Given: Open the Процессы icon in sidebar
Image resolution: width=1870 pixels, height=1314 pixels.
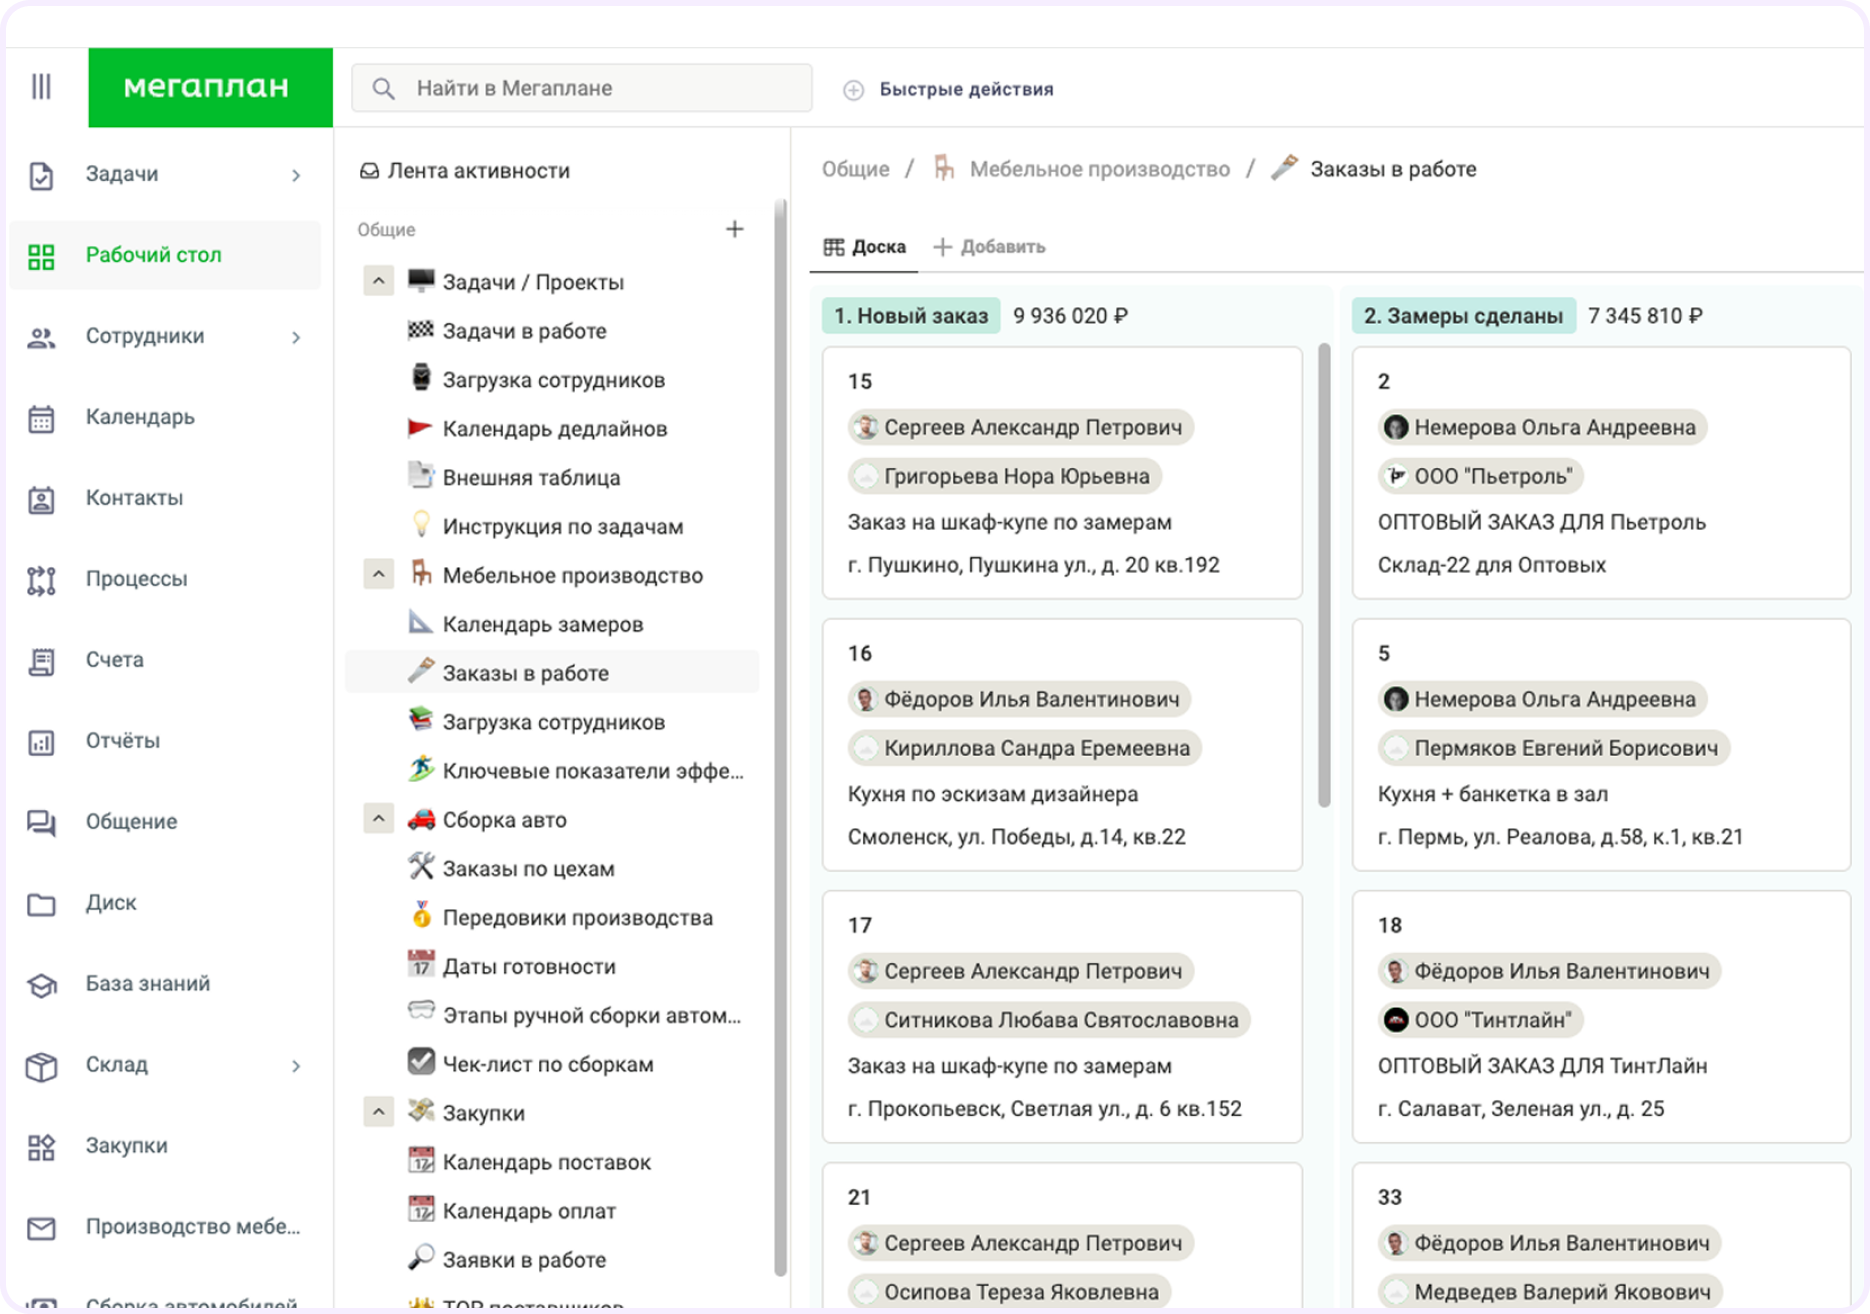Looking at the screenshot, I should point(41,580).
